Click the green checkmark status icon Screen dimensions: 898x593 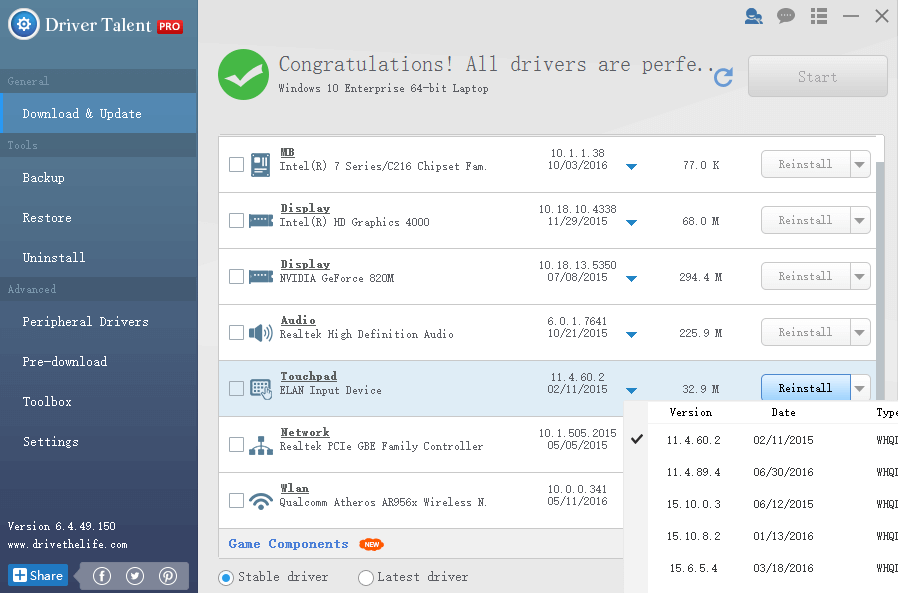coord(243,74)
